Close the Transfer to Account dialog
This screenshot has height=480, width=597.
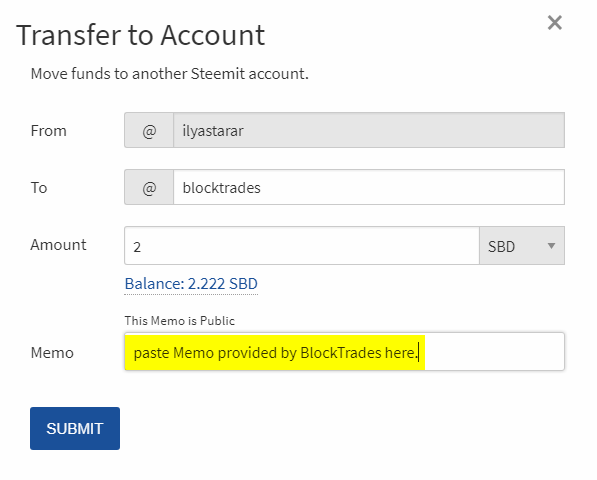pyautogui.click(x=554, y=23)
